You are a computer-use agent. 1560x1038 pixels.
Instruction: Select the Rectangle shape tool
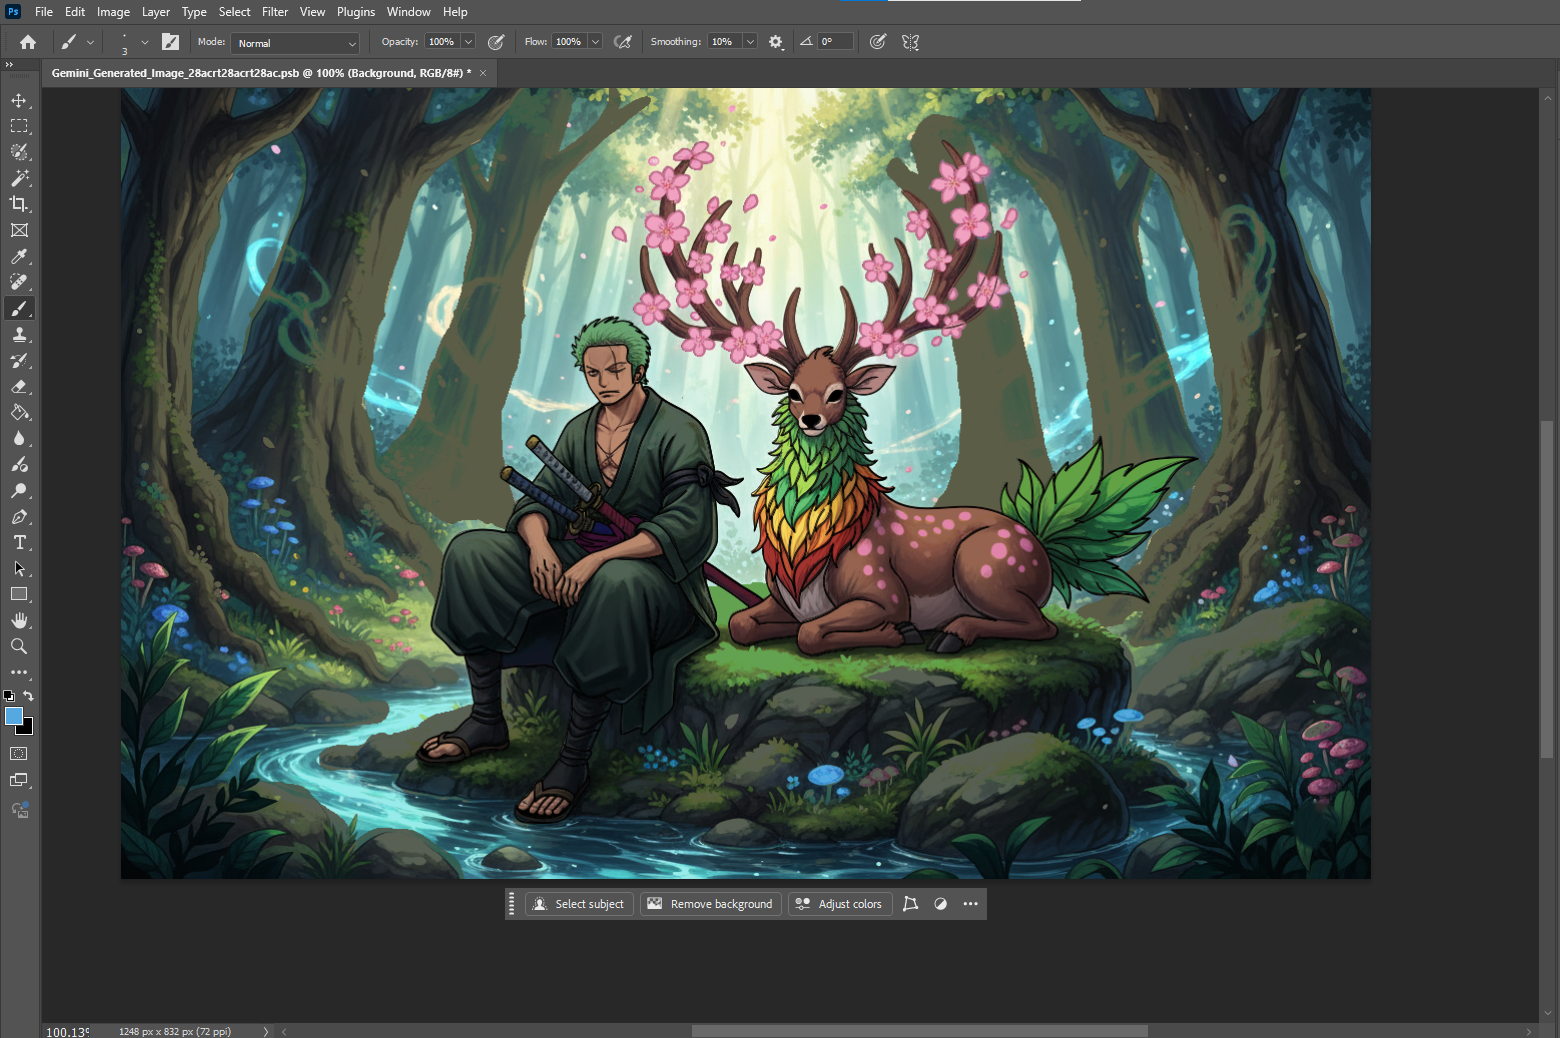(19, 594)
